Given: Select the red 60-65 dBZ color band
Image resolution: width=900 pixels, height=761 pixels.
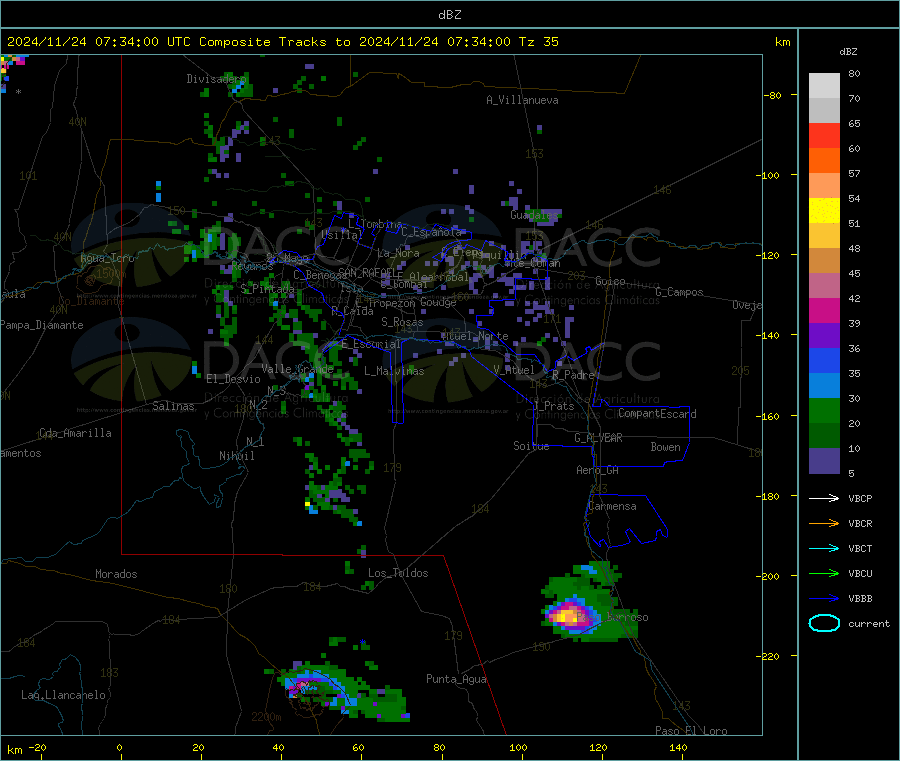Looking at the screenshot, I should 824,135.
